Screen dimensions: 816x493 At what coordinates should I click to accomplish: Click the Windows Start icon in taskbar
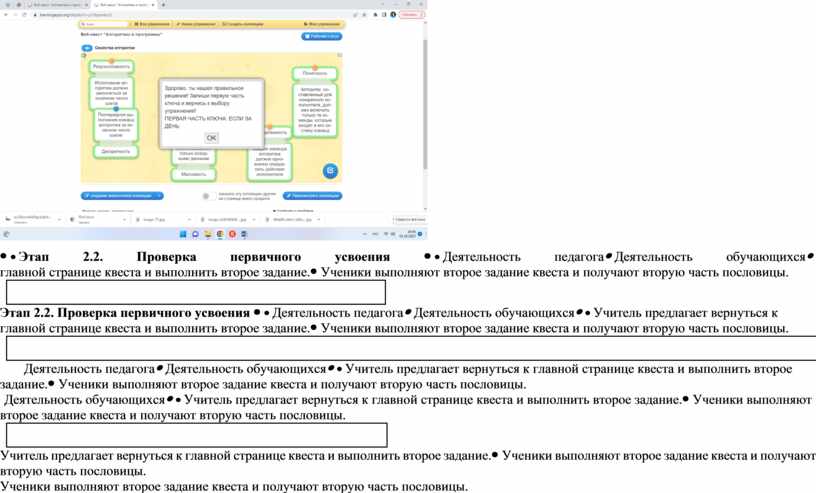click(x=183, y=234)
